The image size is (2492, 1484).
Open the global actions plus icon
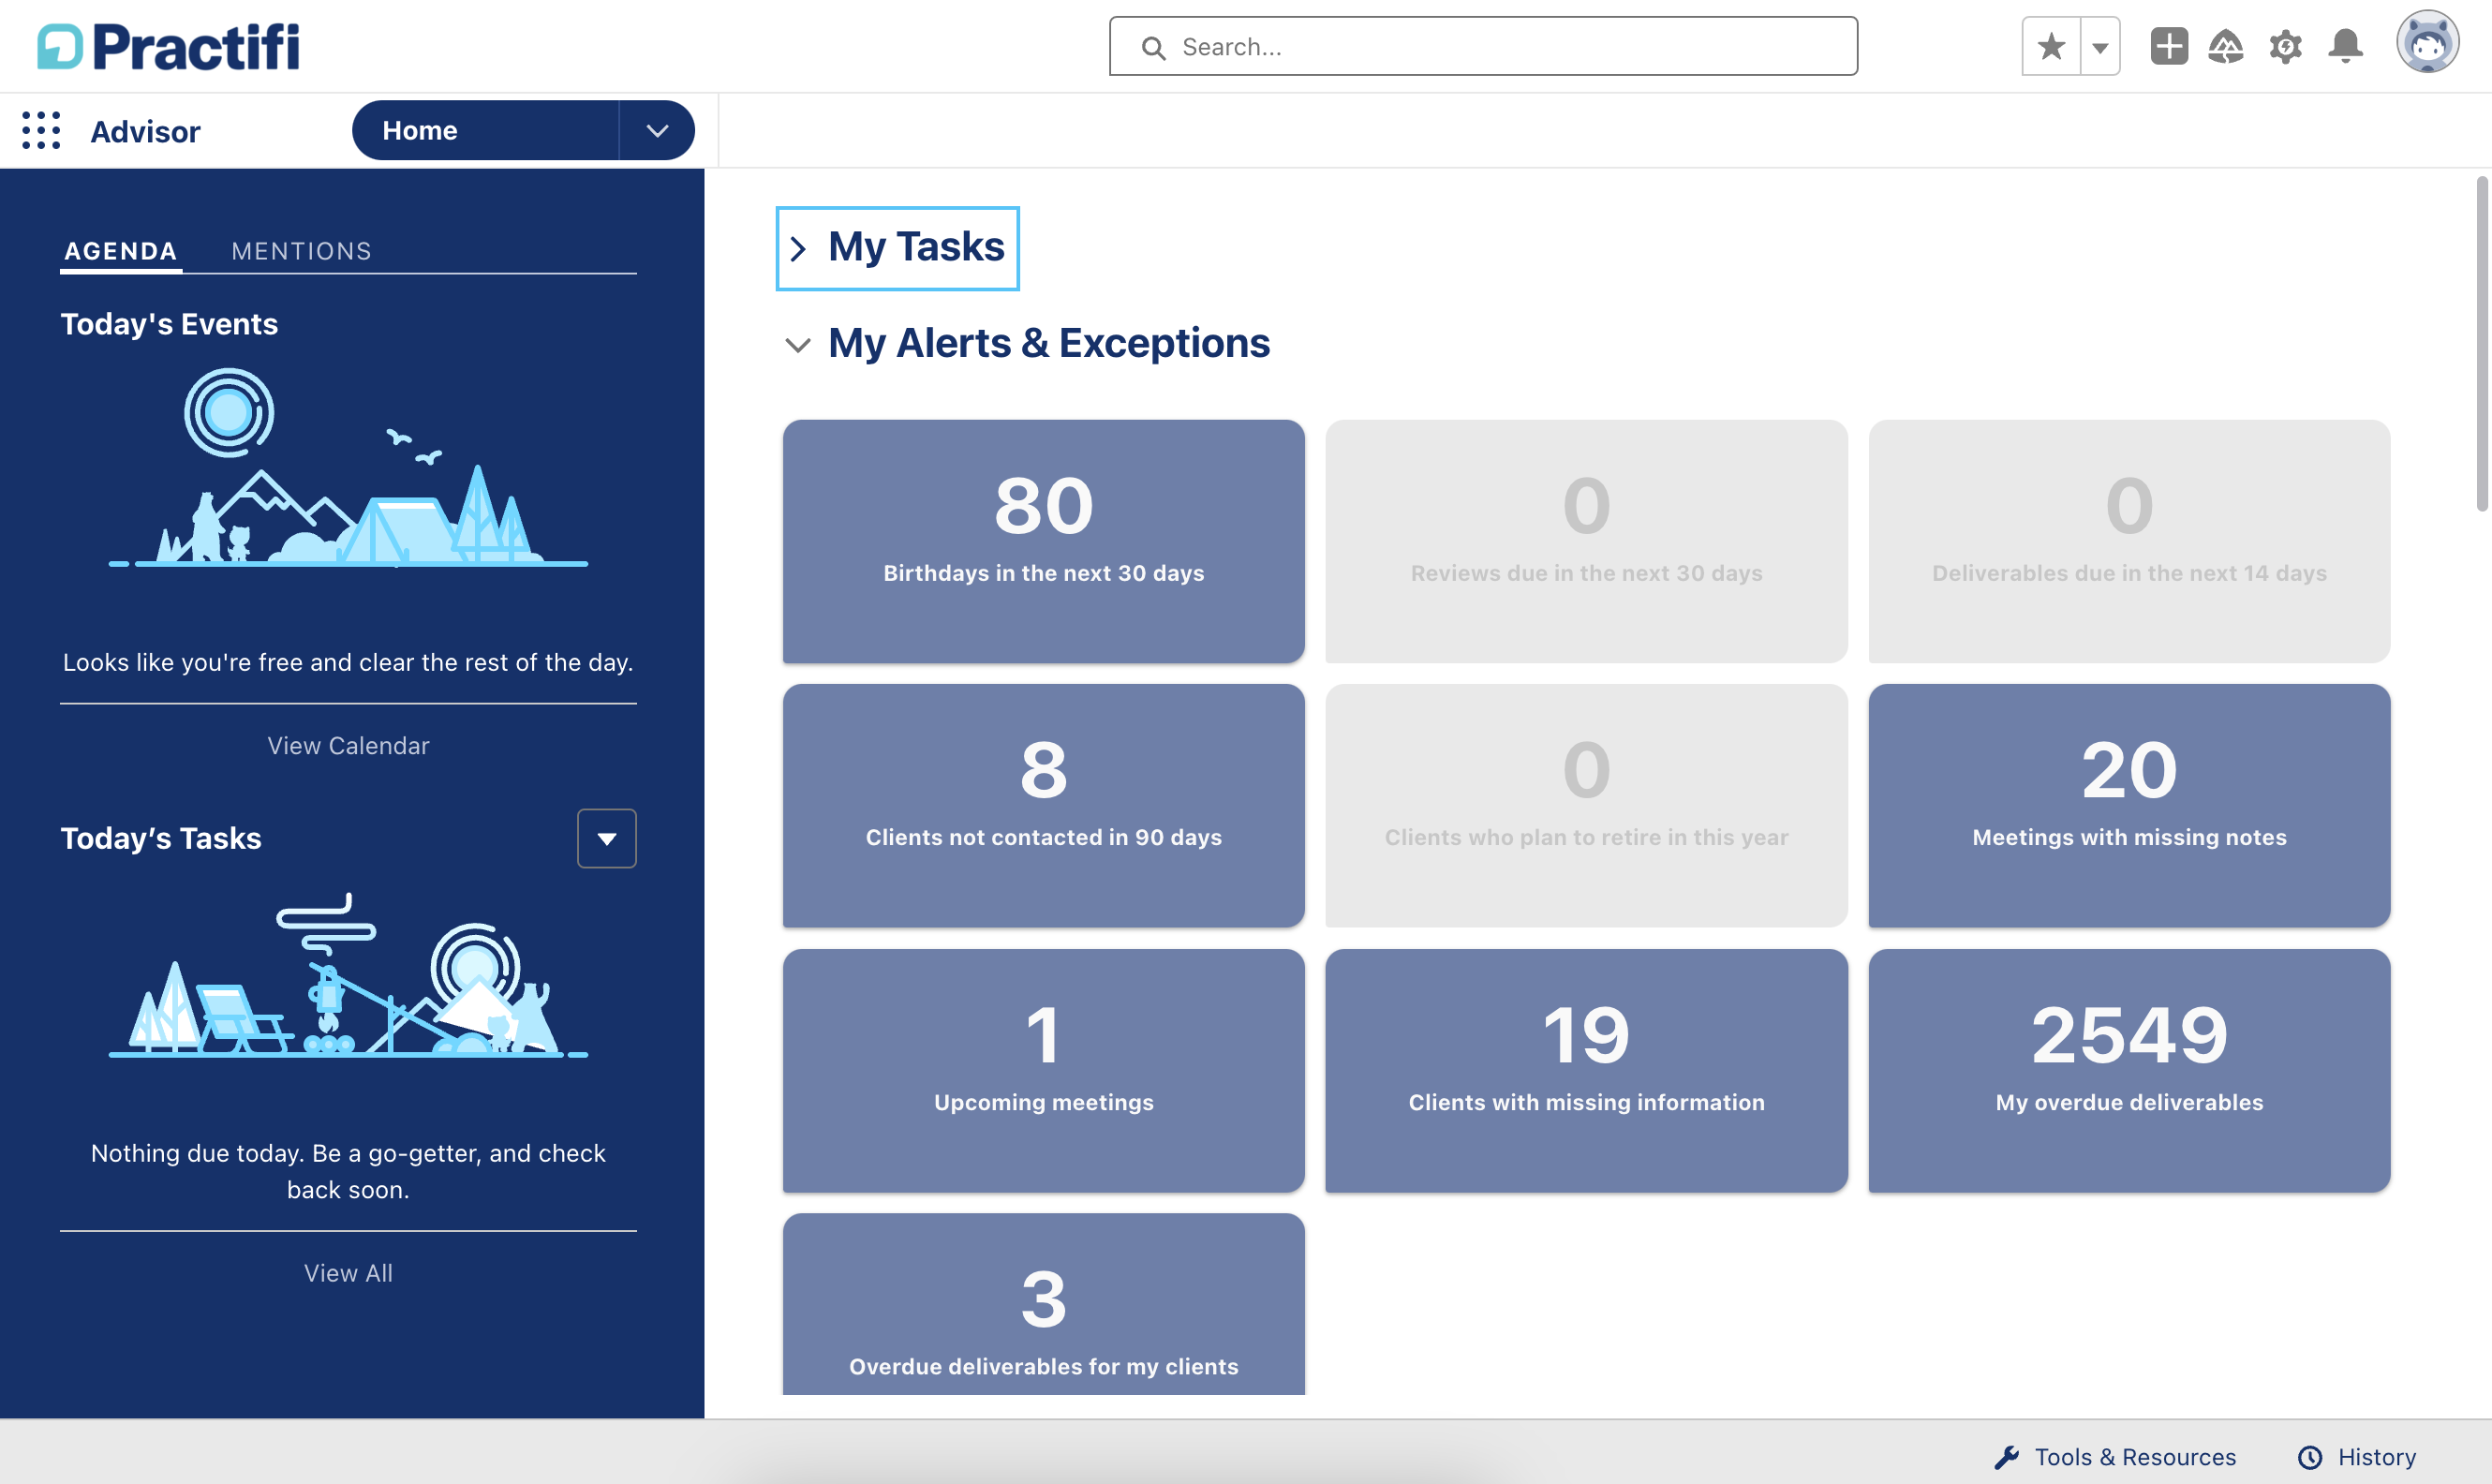click(2167, 46)
